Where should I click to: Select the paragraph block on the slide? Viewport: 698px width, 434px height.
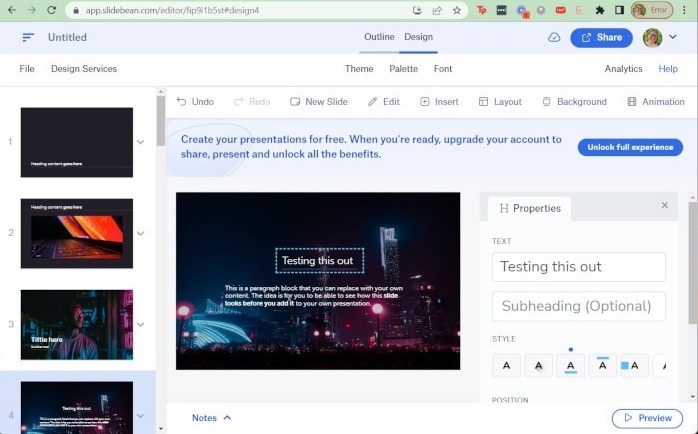pos(313,296)
